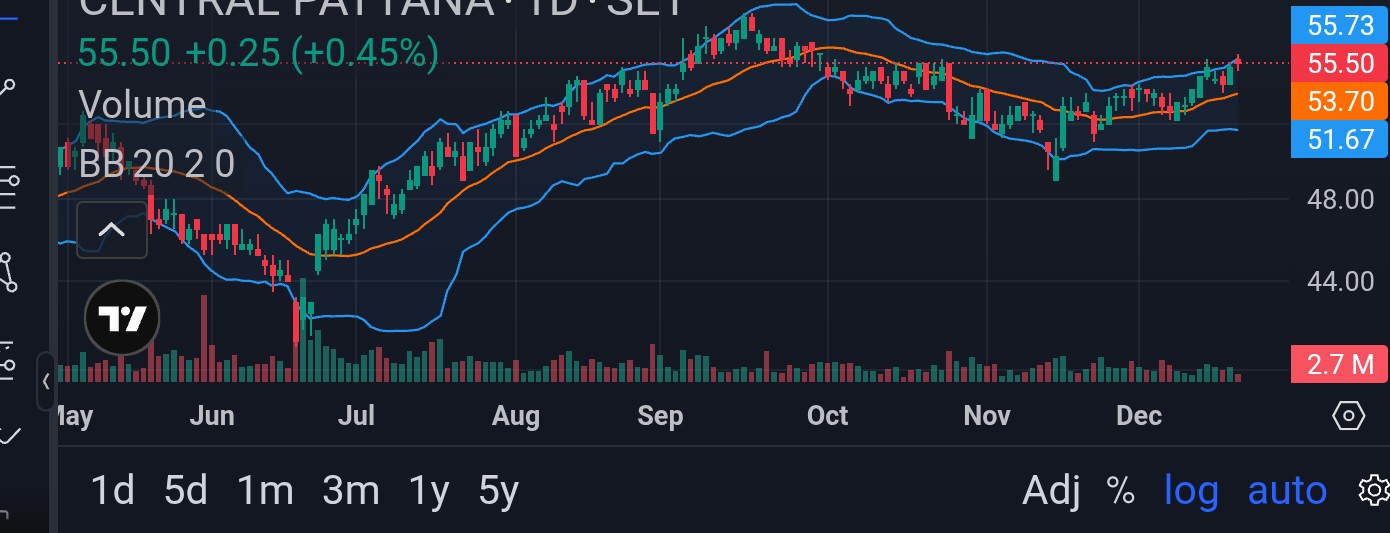Select the 1d time range
1390x533 pixels.
pyautogui.click(x=112, y=490)
